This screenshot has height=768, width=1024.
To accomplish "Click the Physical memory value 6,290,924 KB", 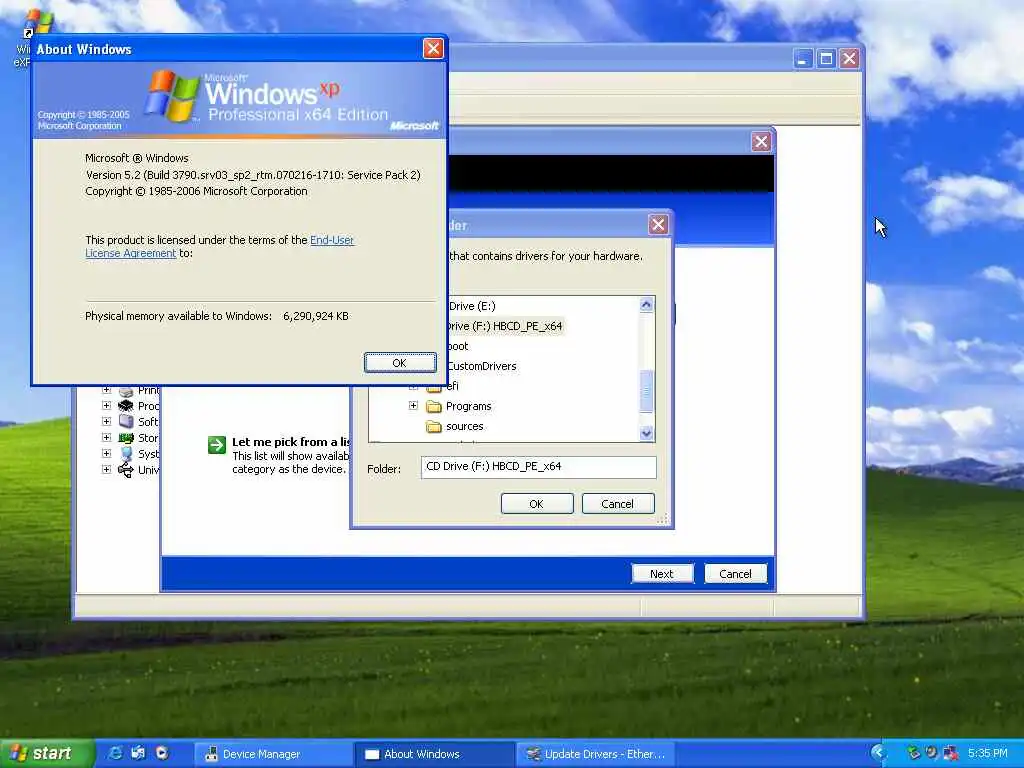I will click(316, 316).
